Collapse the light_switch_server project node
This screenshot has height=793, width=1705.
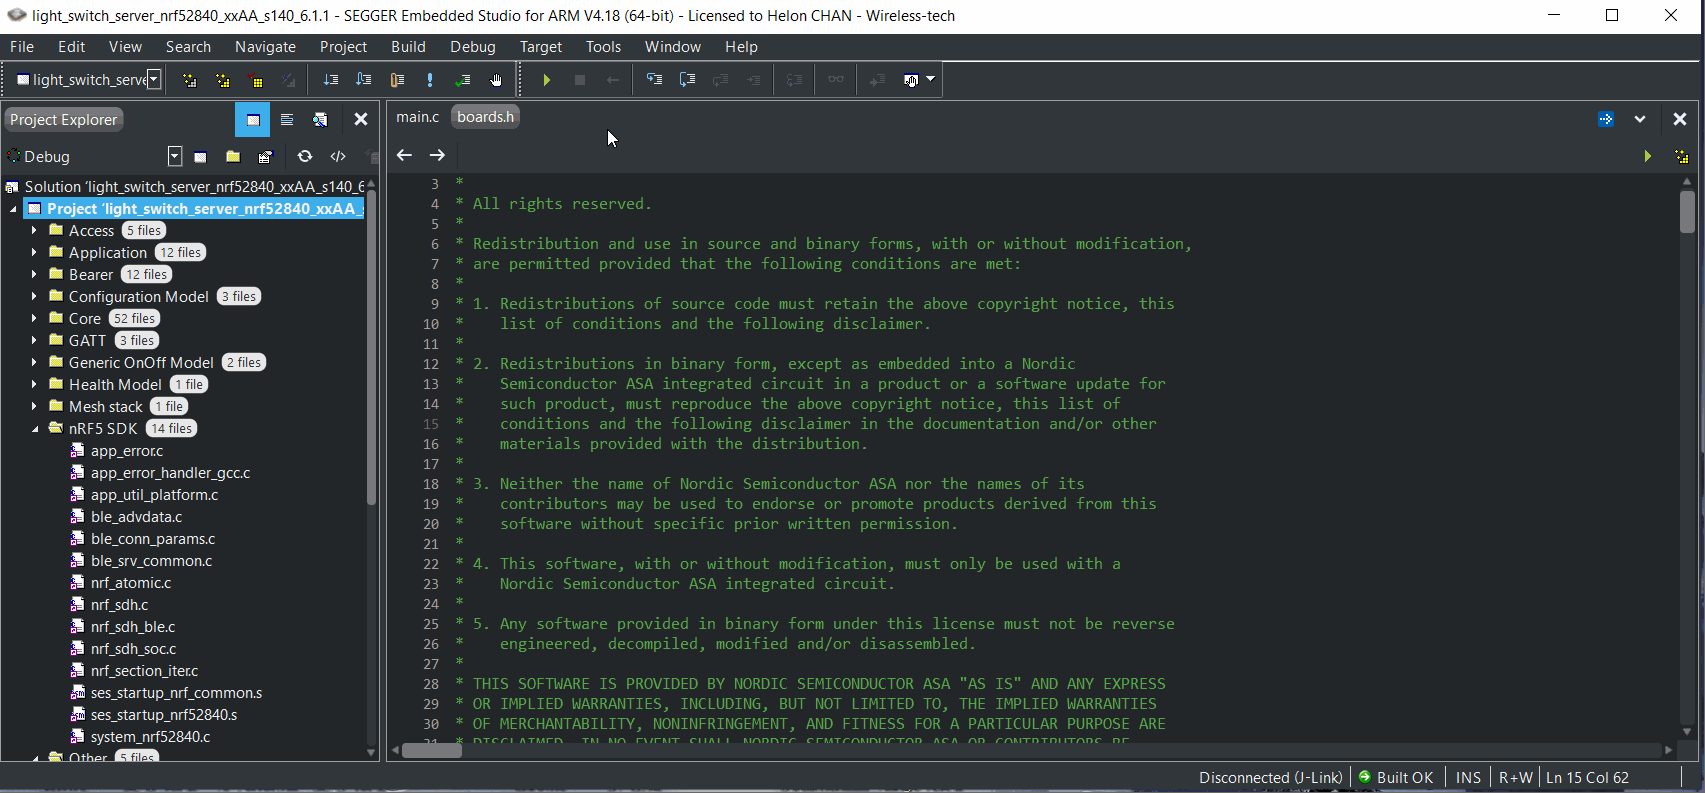13,209
